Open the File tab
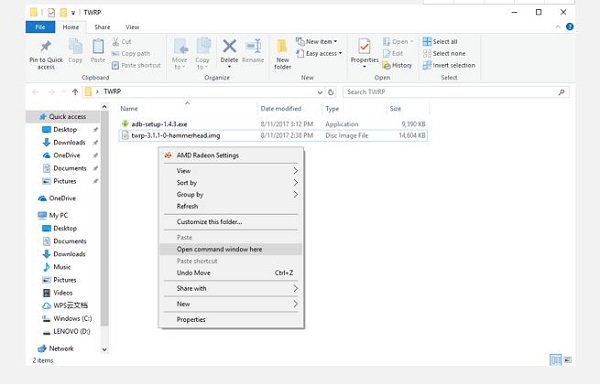This screenshot has width=600, height=385. click(40, 27)
